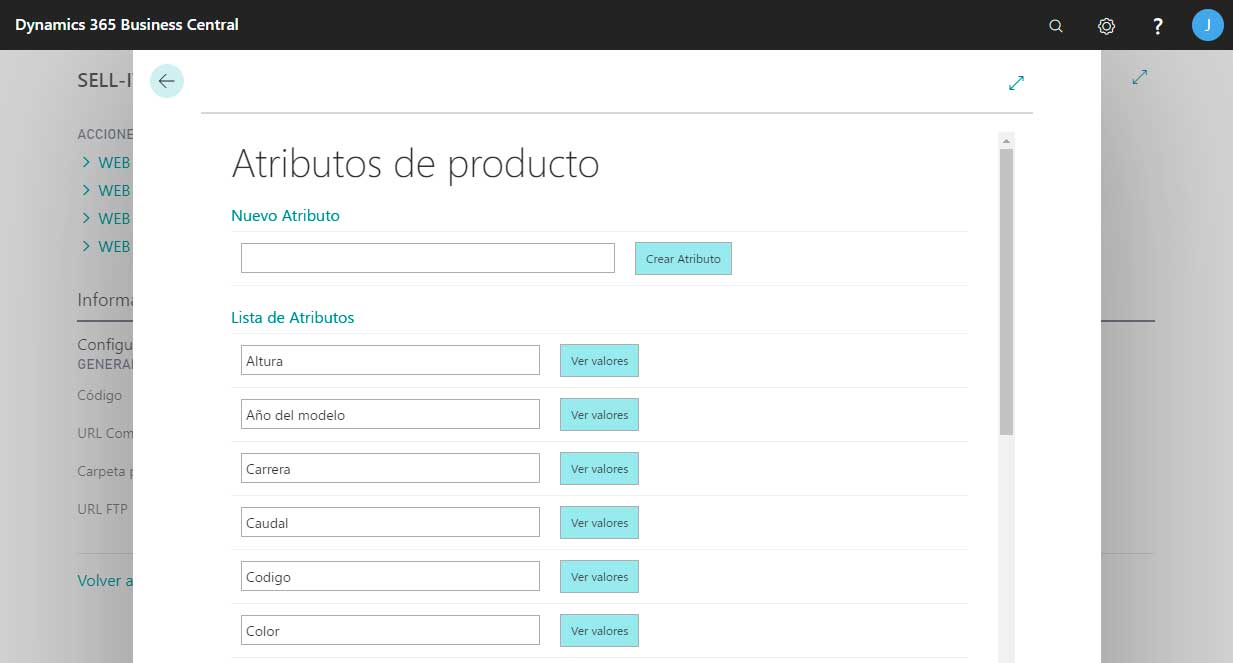View values for the Color attribute
This screenshot has height=663, width=1233.
click(x=600, y=630)
